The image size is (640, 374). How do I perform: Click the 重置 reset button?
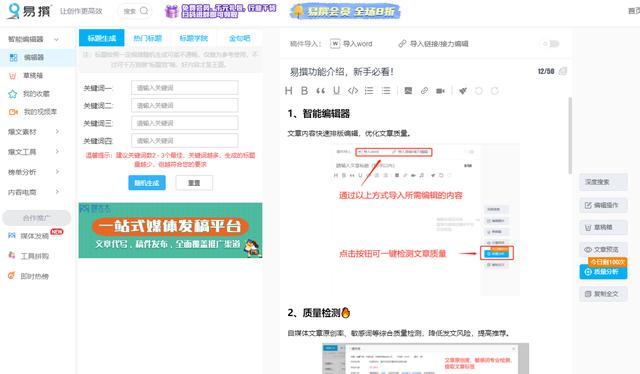tap(194, 183)
